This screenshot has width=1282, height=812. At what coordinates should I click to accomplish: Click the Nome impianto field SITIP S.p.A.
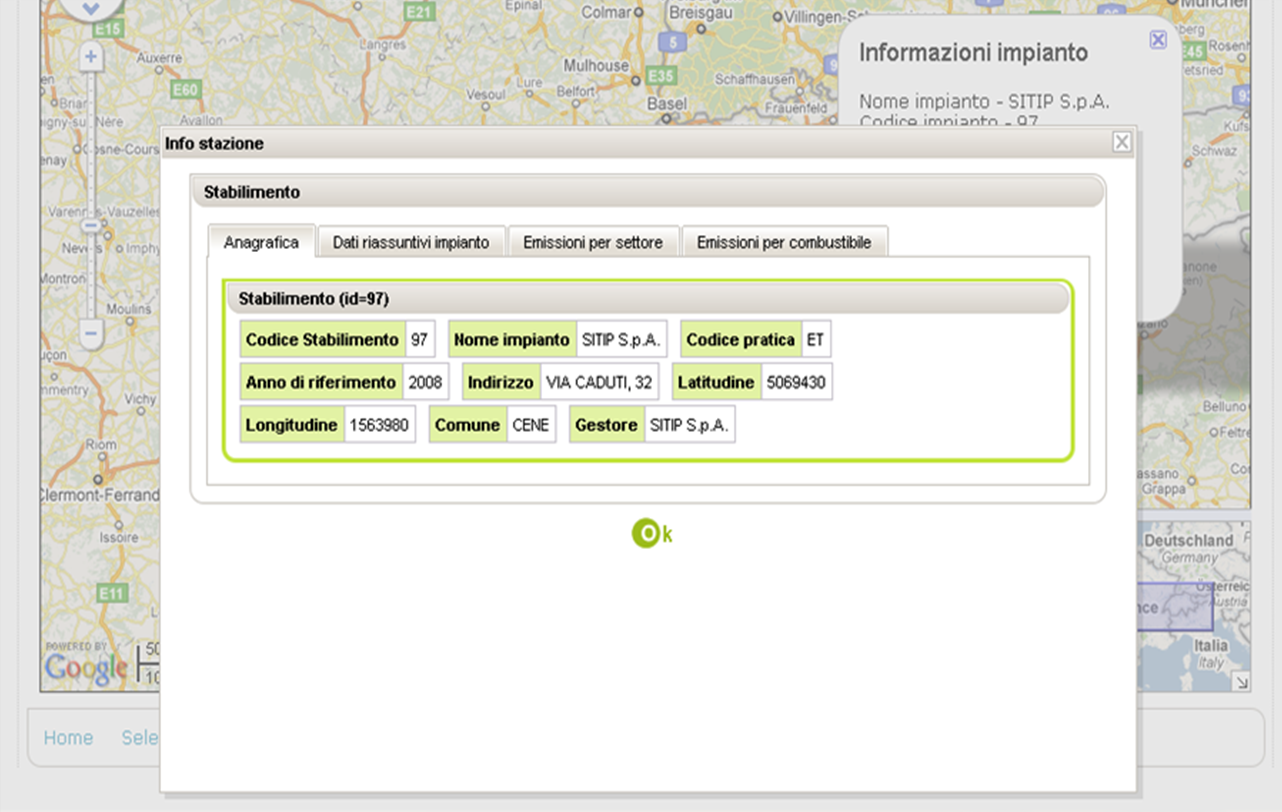621,340
